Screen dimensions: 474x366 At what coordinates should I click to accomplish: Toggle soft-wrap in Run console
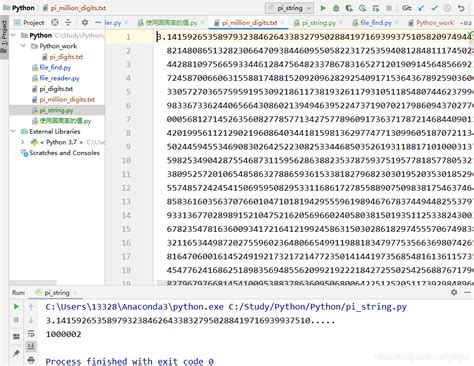click(31, 333)
